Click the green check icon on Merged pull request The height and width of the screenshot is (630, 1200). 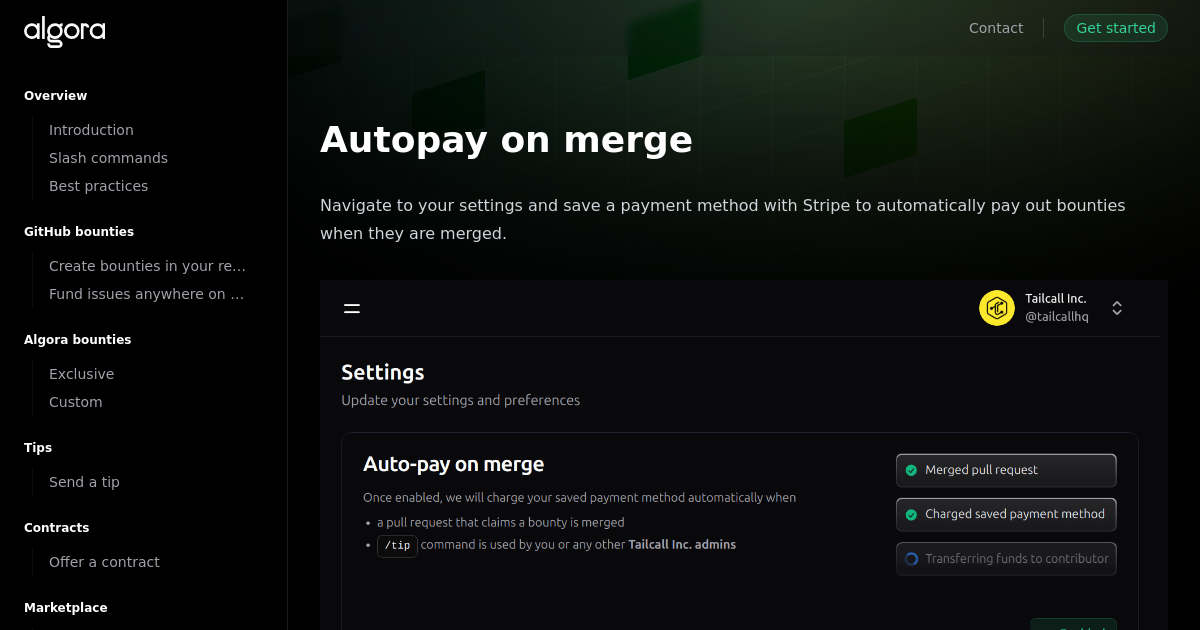(913, 470)
